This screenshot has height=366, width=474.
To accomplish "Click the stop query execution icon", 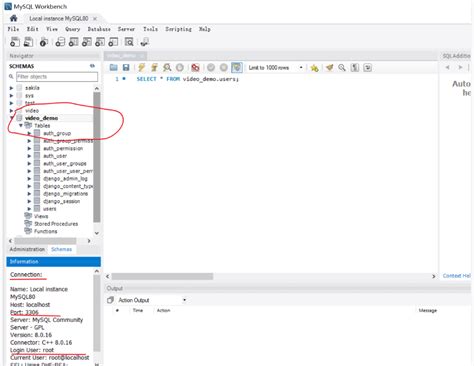I will click(x=180, y=68).
